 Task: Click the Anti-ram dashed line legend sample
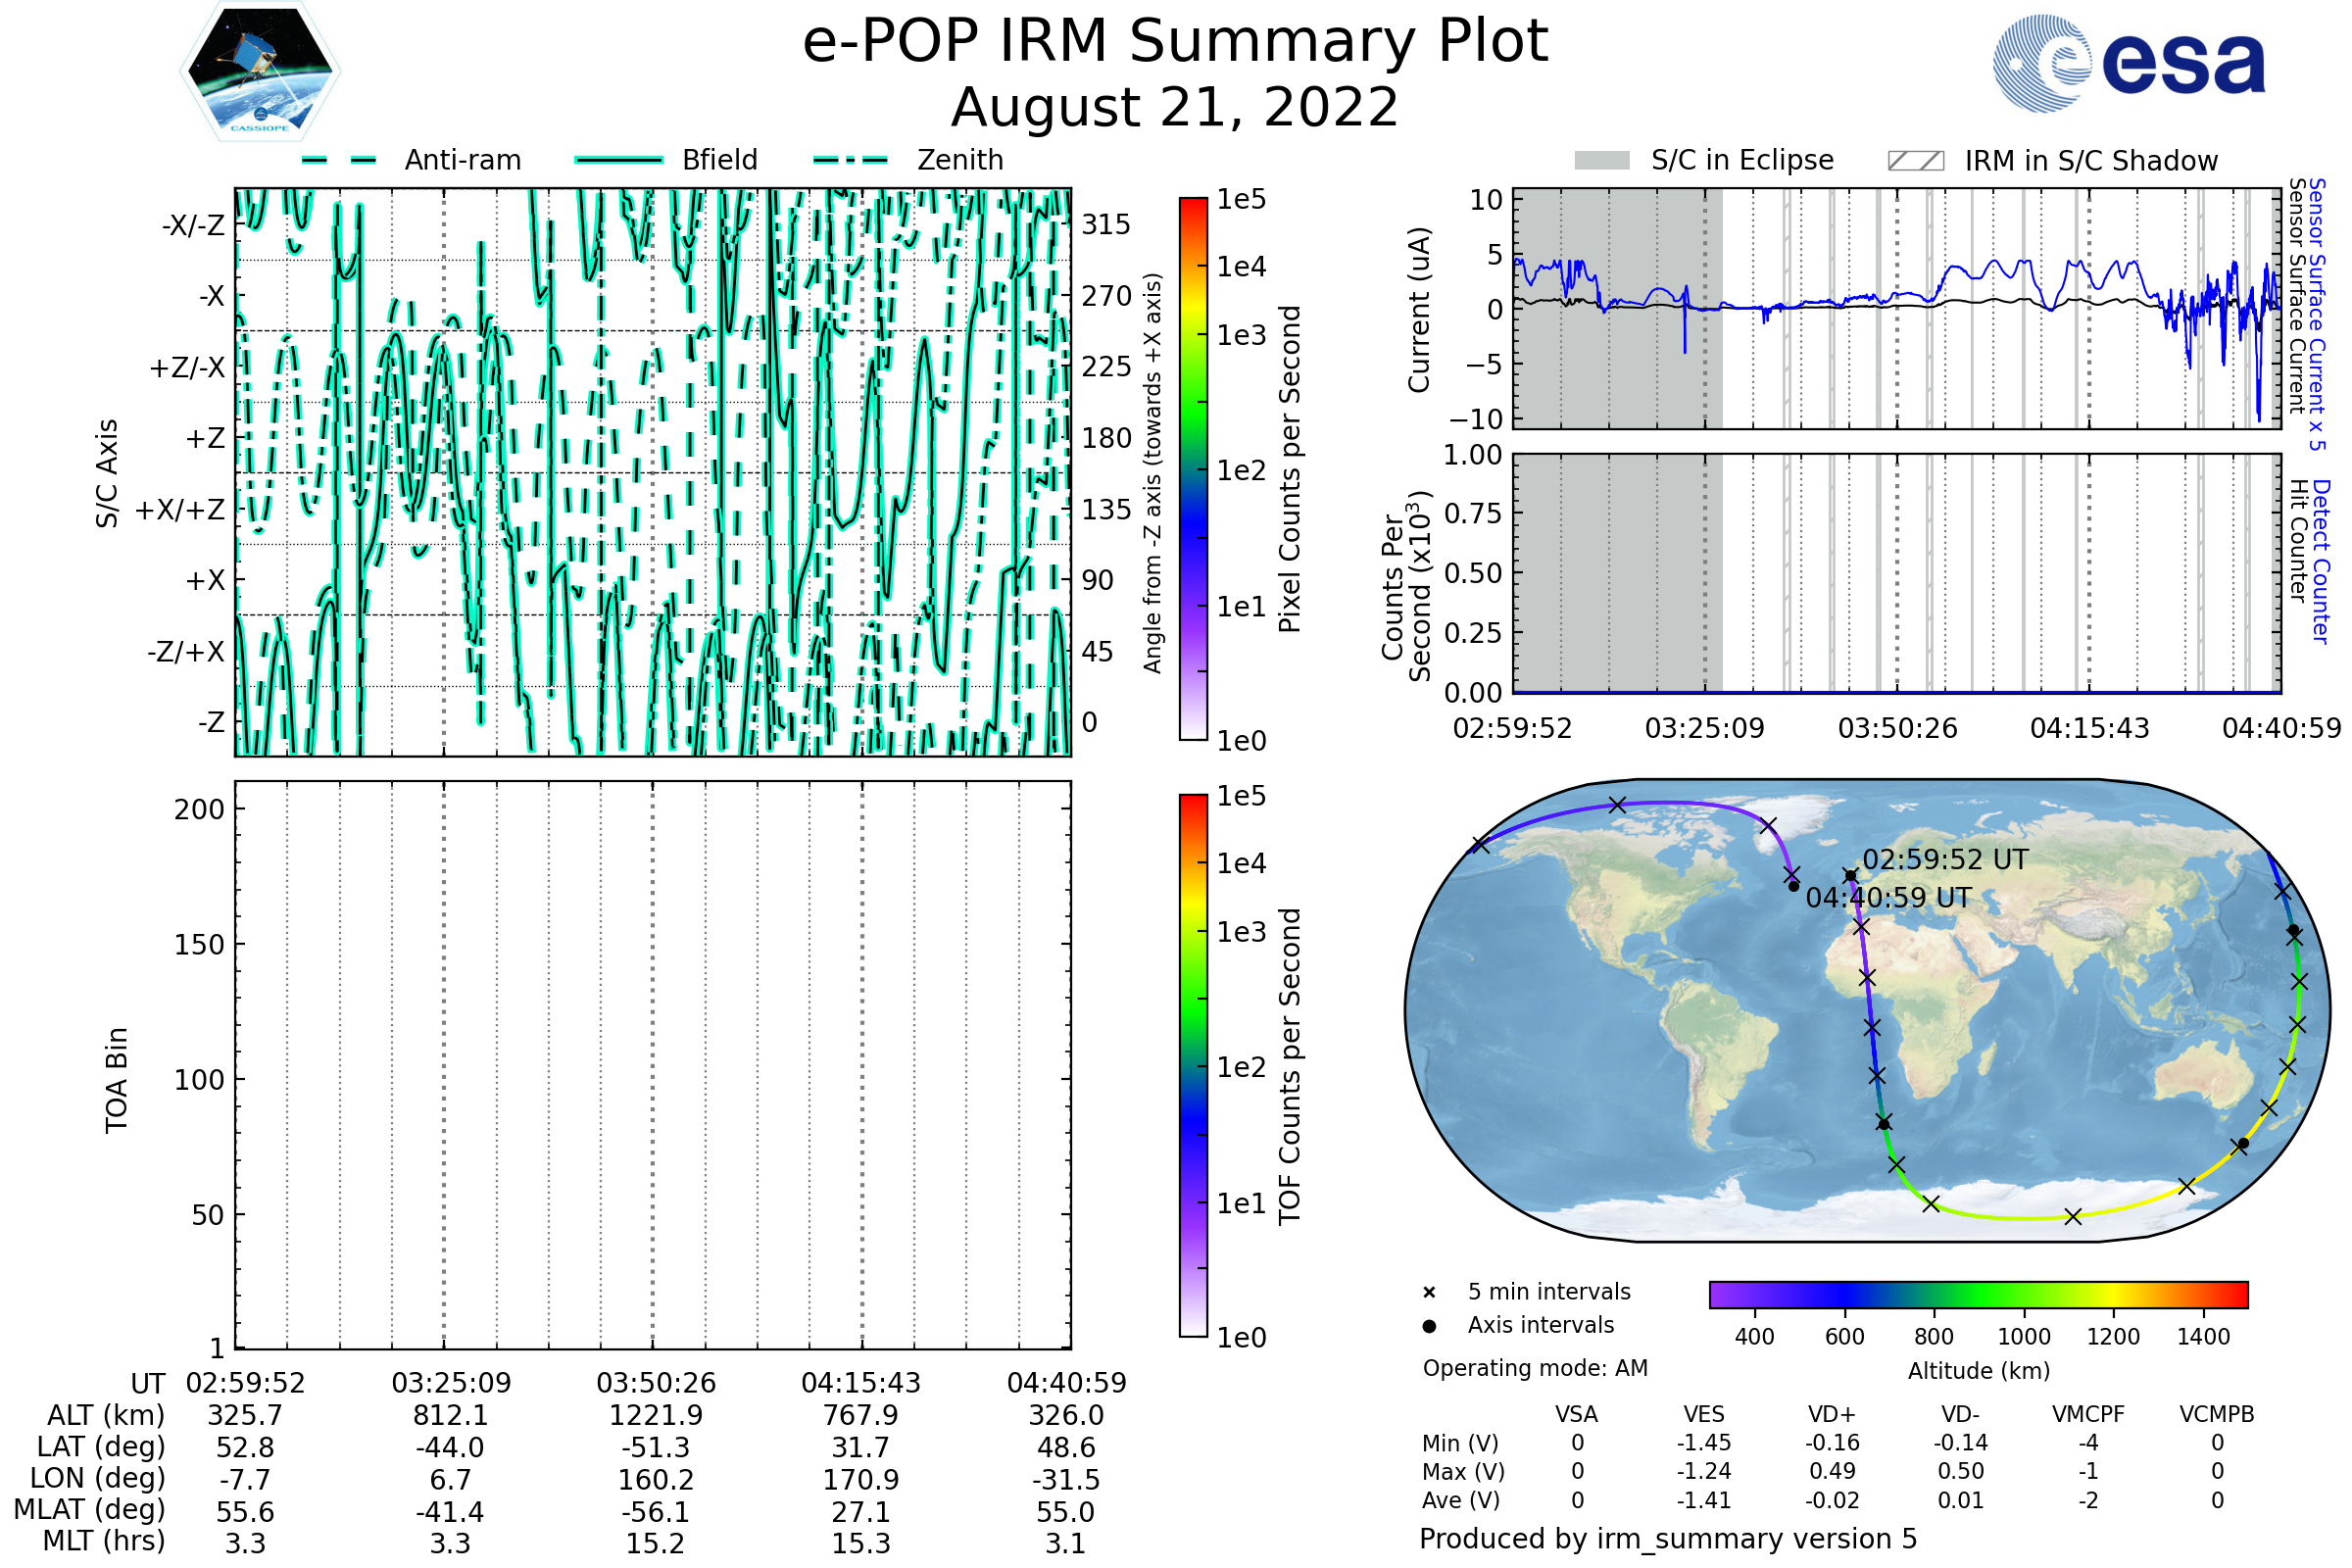339,160
